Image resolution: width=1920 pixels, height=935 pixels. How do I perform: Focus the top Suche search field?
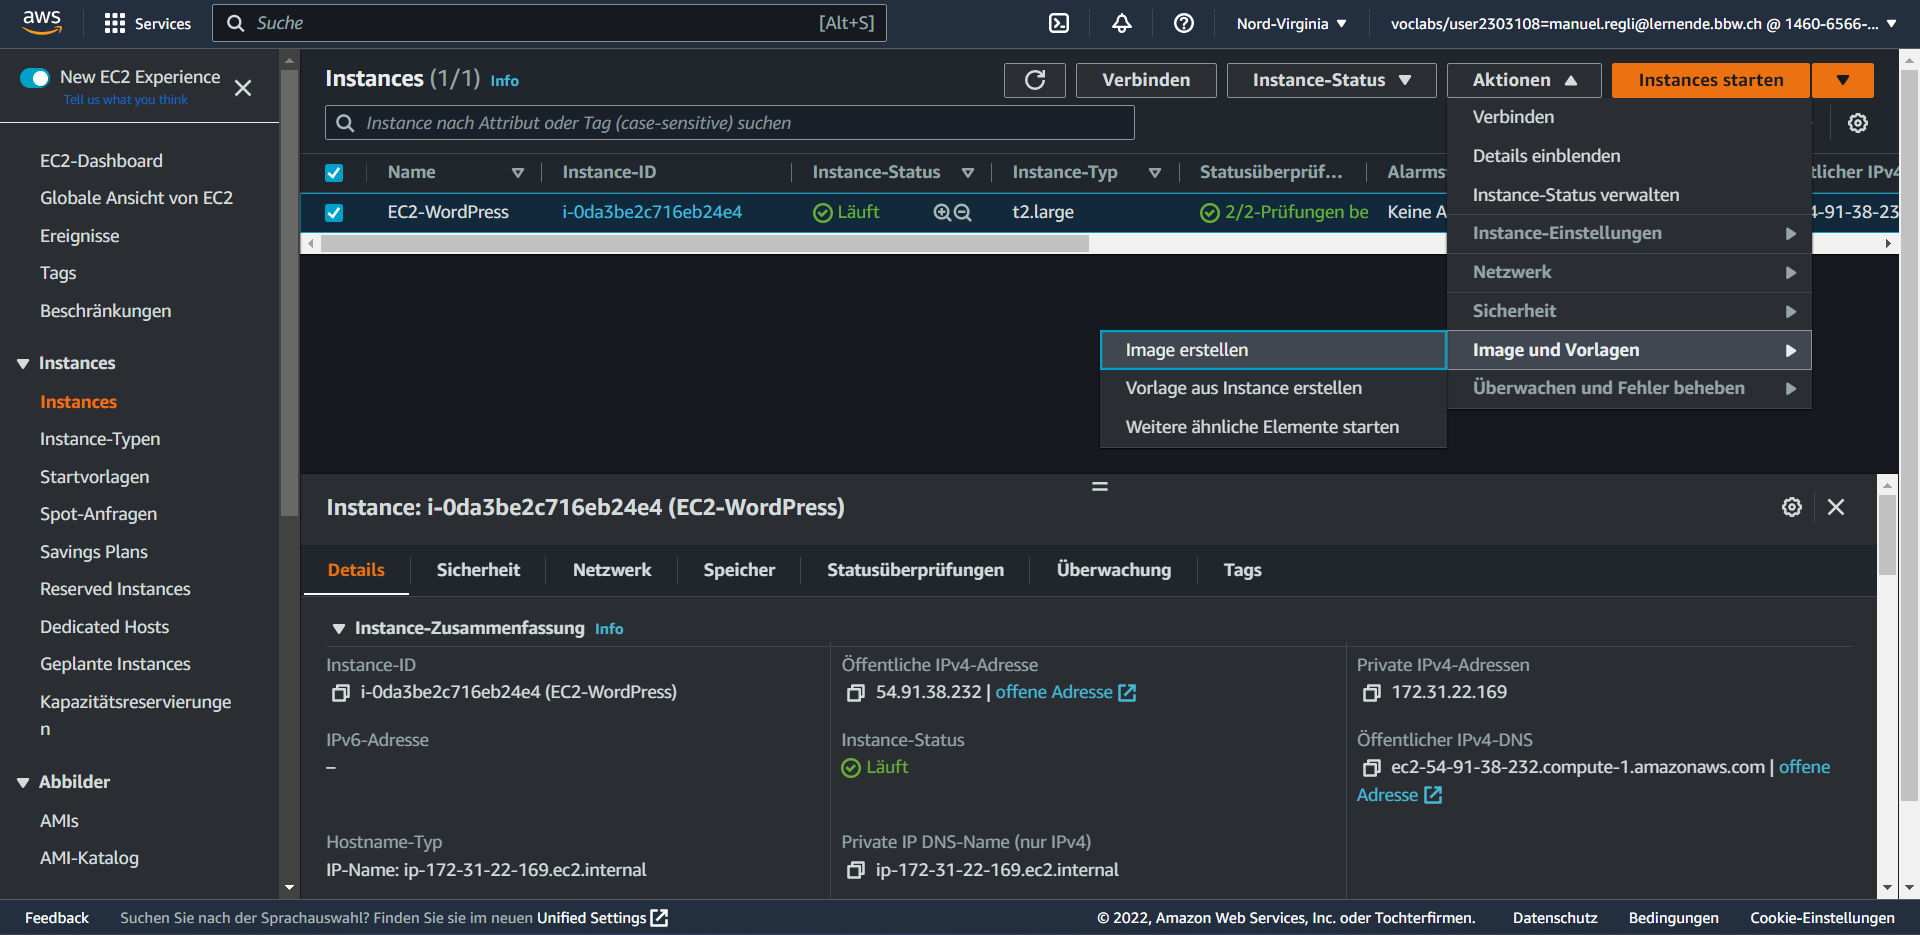pos(549,23)
